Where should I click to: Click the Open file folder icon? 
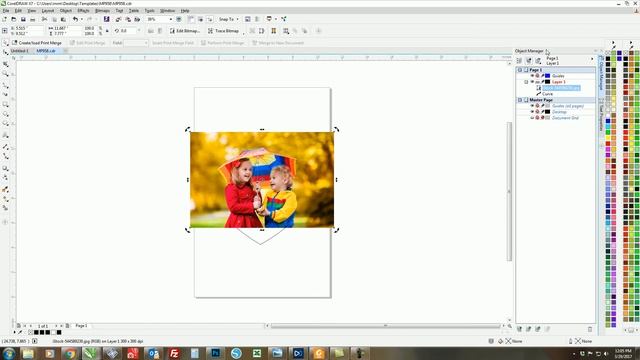pyautogui.click(x=13, y=19)
